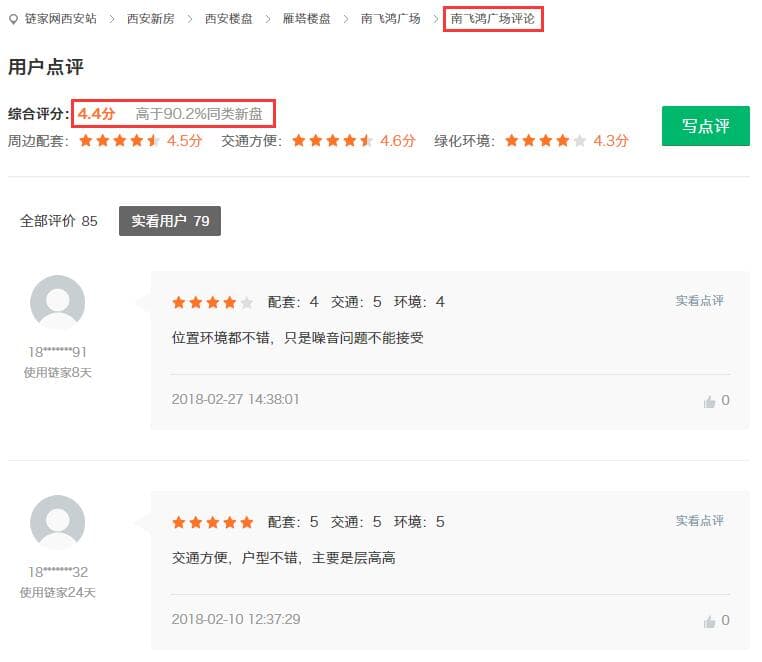Screen dimensions: 762x662
Task: Navigate to 南飞鸿广场 breadcrumb
Action: click(x=390, y=19)
